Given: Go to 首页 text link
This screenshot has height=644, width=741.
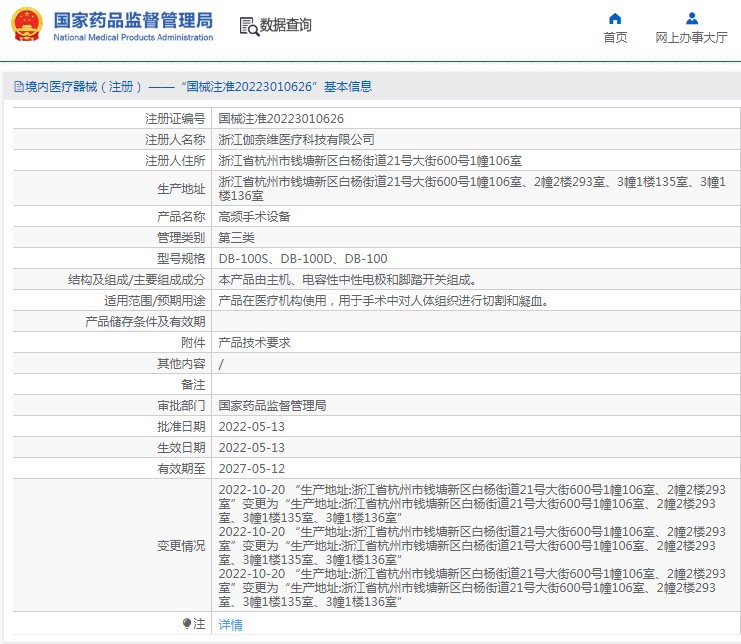Looking at the screenshot, I should tap(615, 37).
